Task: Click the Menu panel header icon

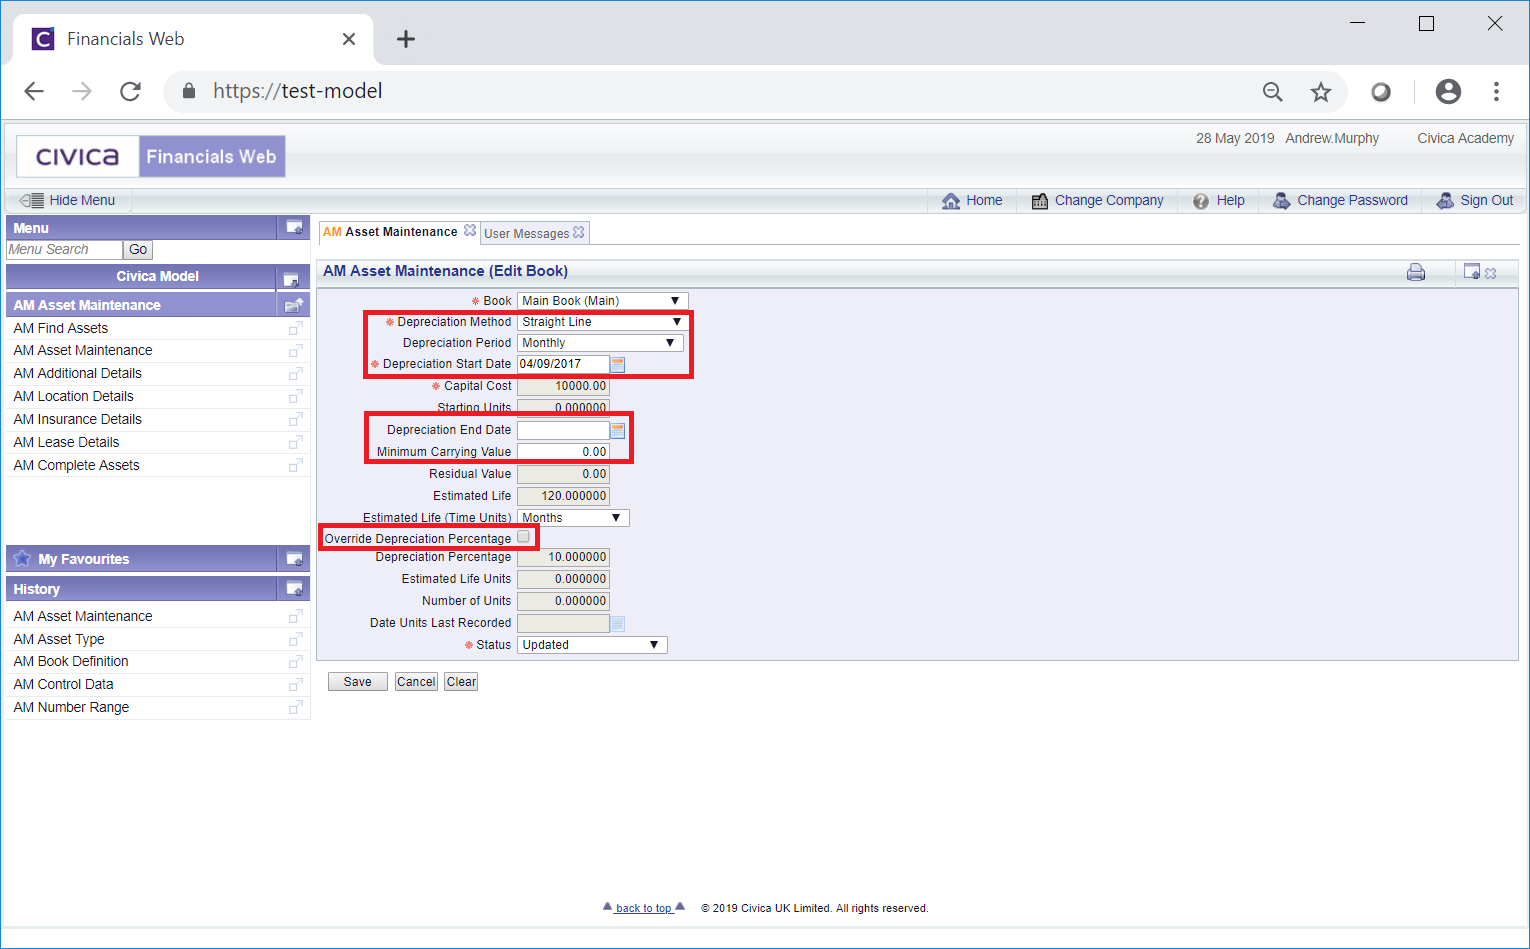Action: [x=294, y=227]
